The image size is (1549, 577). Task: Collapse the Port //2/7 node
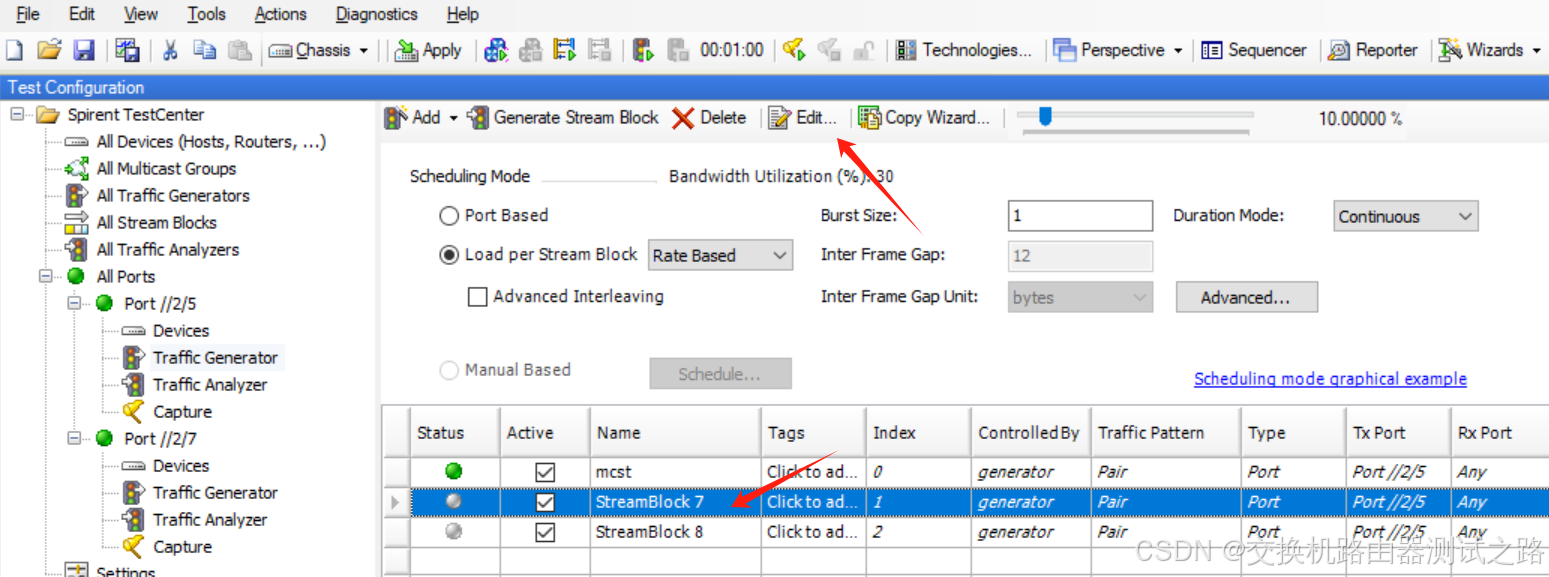(x=74, y=439)
